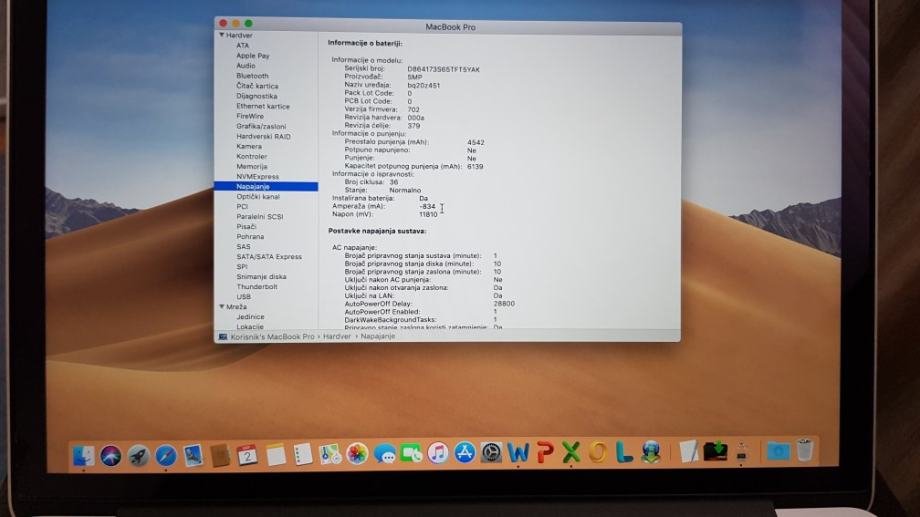
Task: Select NVMExpress in sidebar
Action: (258, 176)
